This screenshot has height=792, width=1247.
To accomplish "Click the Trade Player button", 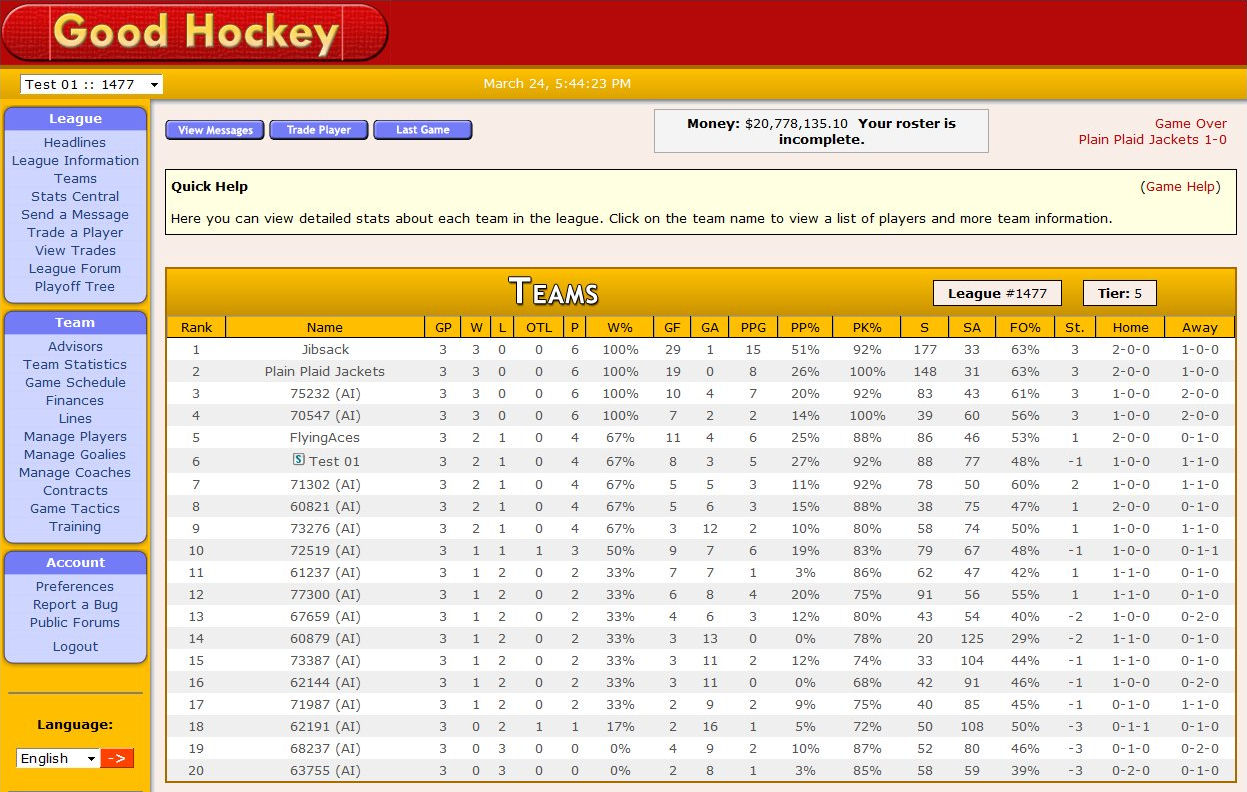I will (x=319, y=130).
